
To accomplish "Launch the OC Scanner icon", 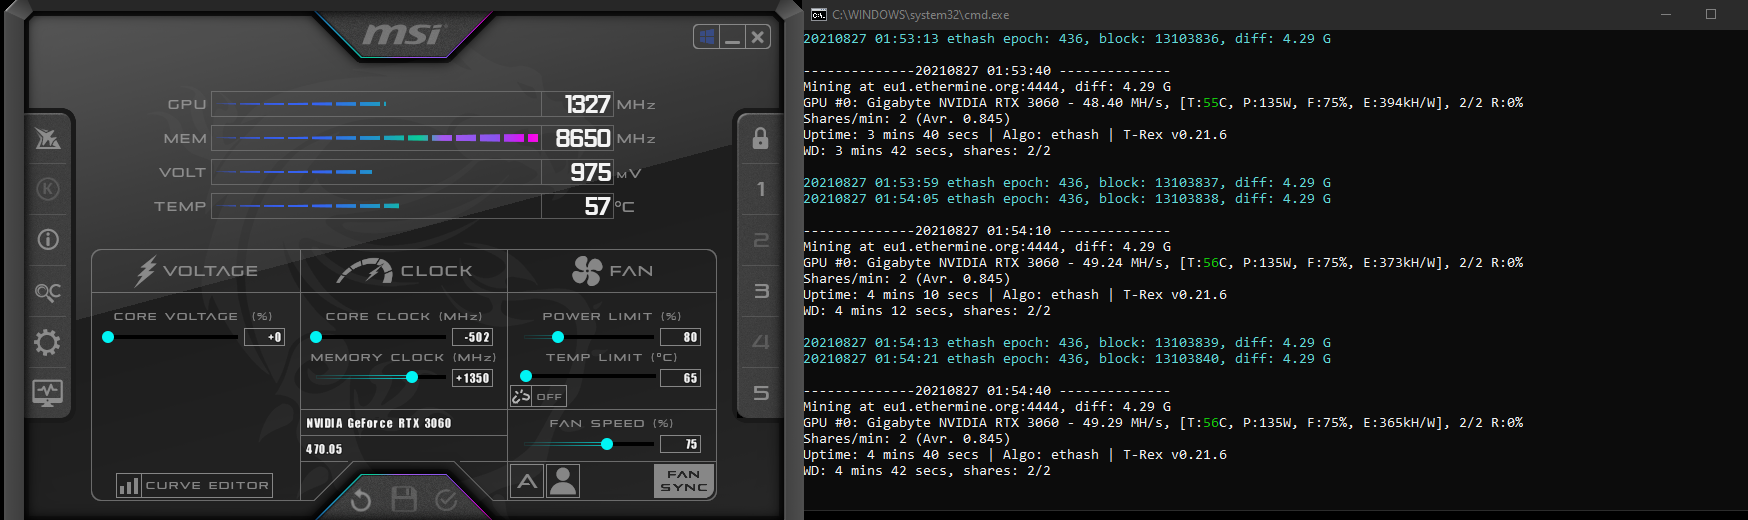I will (48, 292).
